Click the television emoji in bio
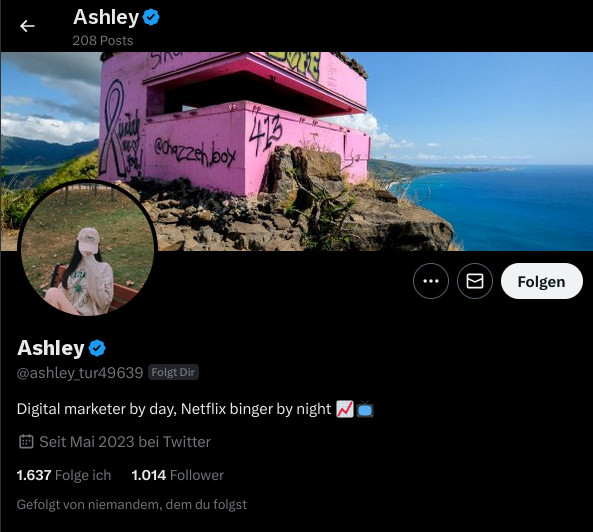Viewport: 593px width, 532px height. pyautogui.click(x=365, y=409)
